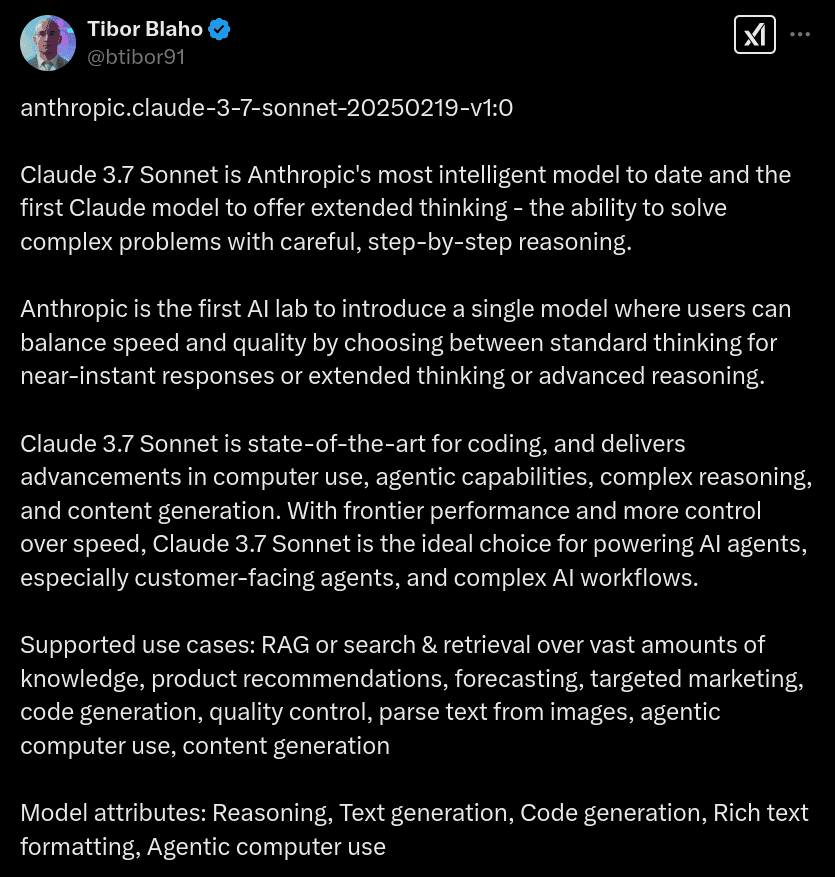
Task: Click the blue verified badge icon
Action: click(x=220, y=30)
